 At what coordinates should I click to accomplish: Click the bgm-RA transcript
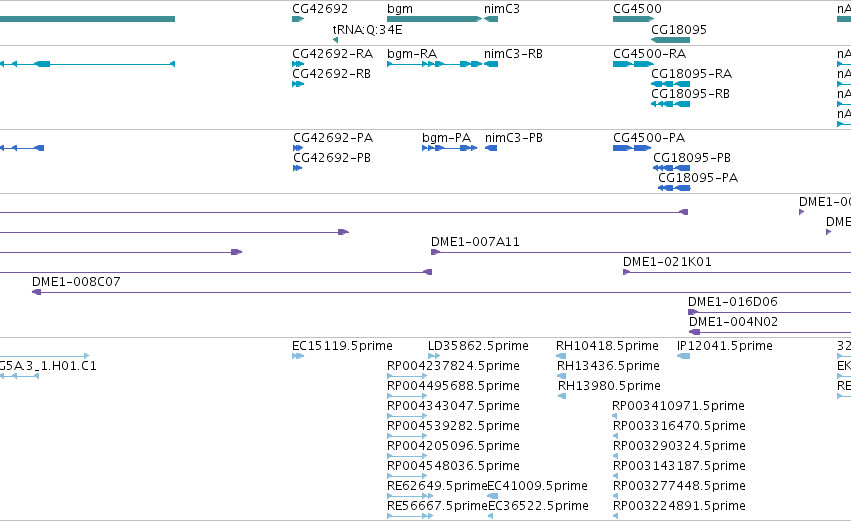[x=434, y=64]
